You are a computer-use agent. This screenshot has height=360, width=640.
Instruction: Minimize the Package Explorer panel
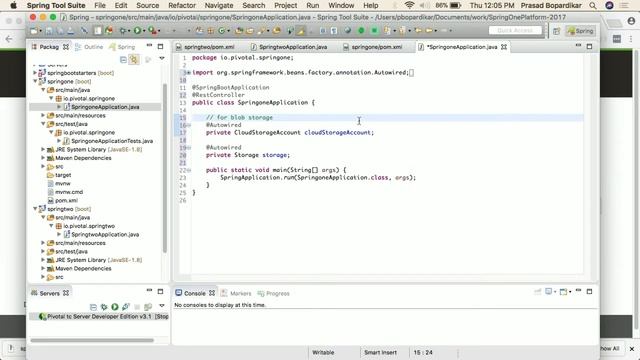(149, 46)
